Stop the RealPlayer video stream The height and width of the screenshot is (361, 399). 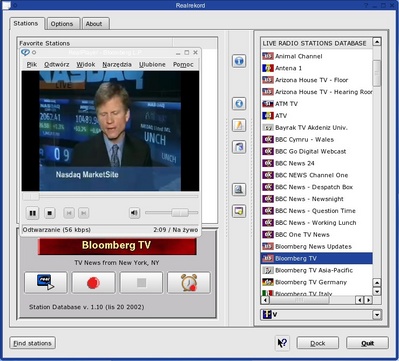[50, 213]
